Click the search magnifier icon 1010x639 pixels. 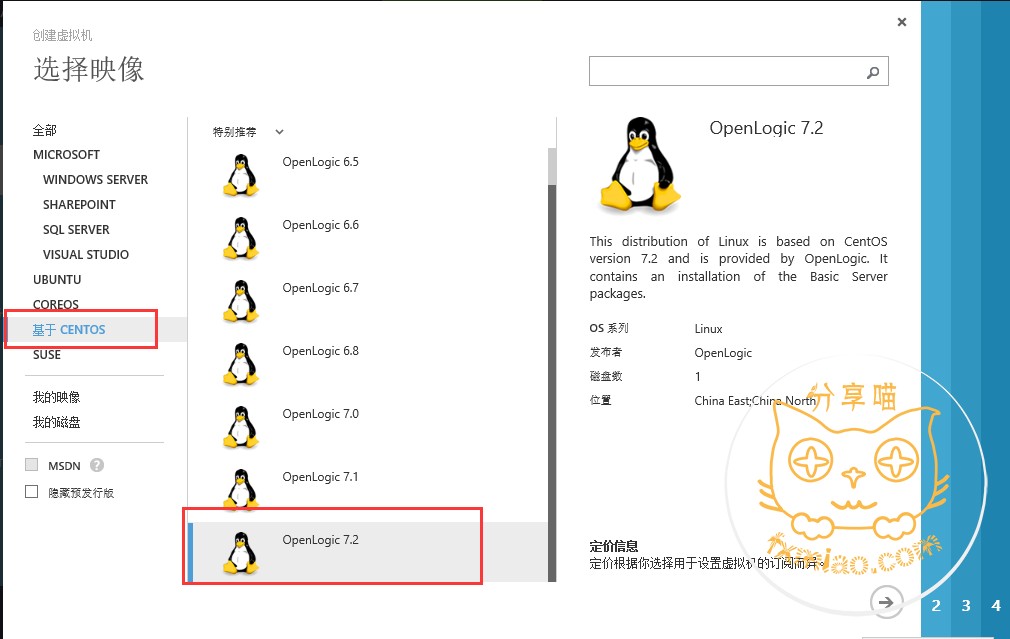[873, 72]
